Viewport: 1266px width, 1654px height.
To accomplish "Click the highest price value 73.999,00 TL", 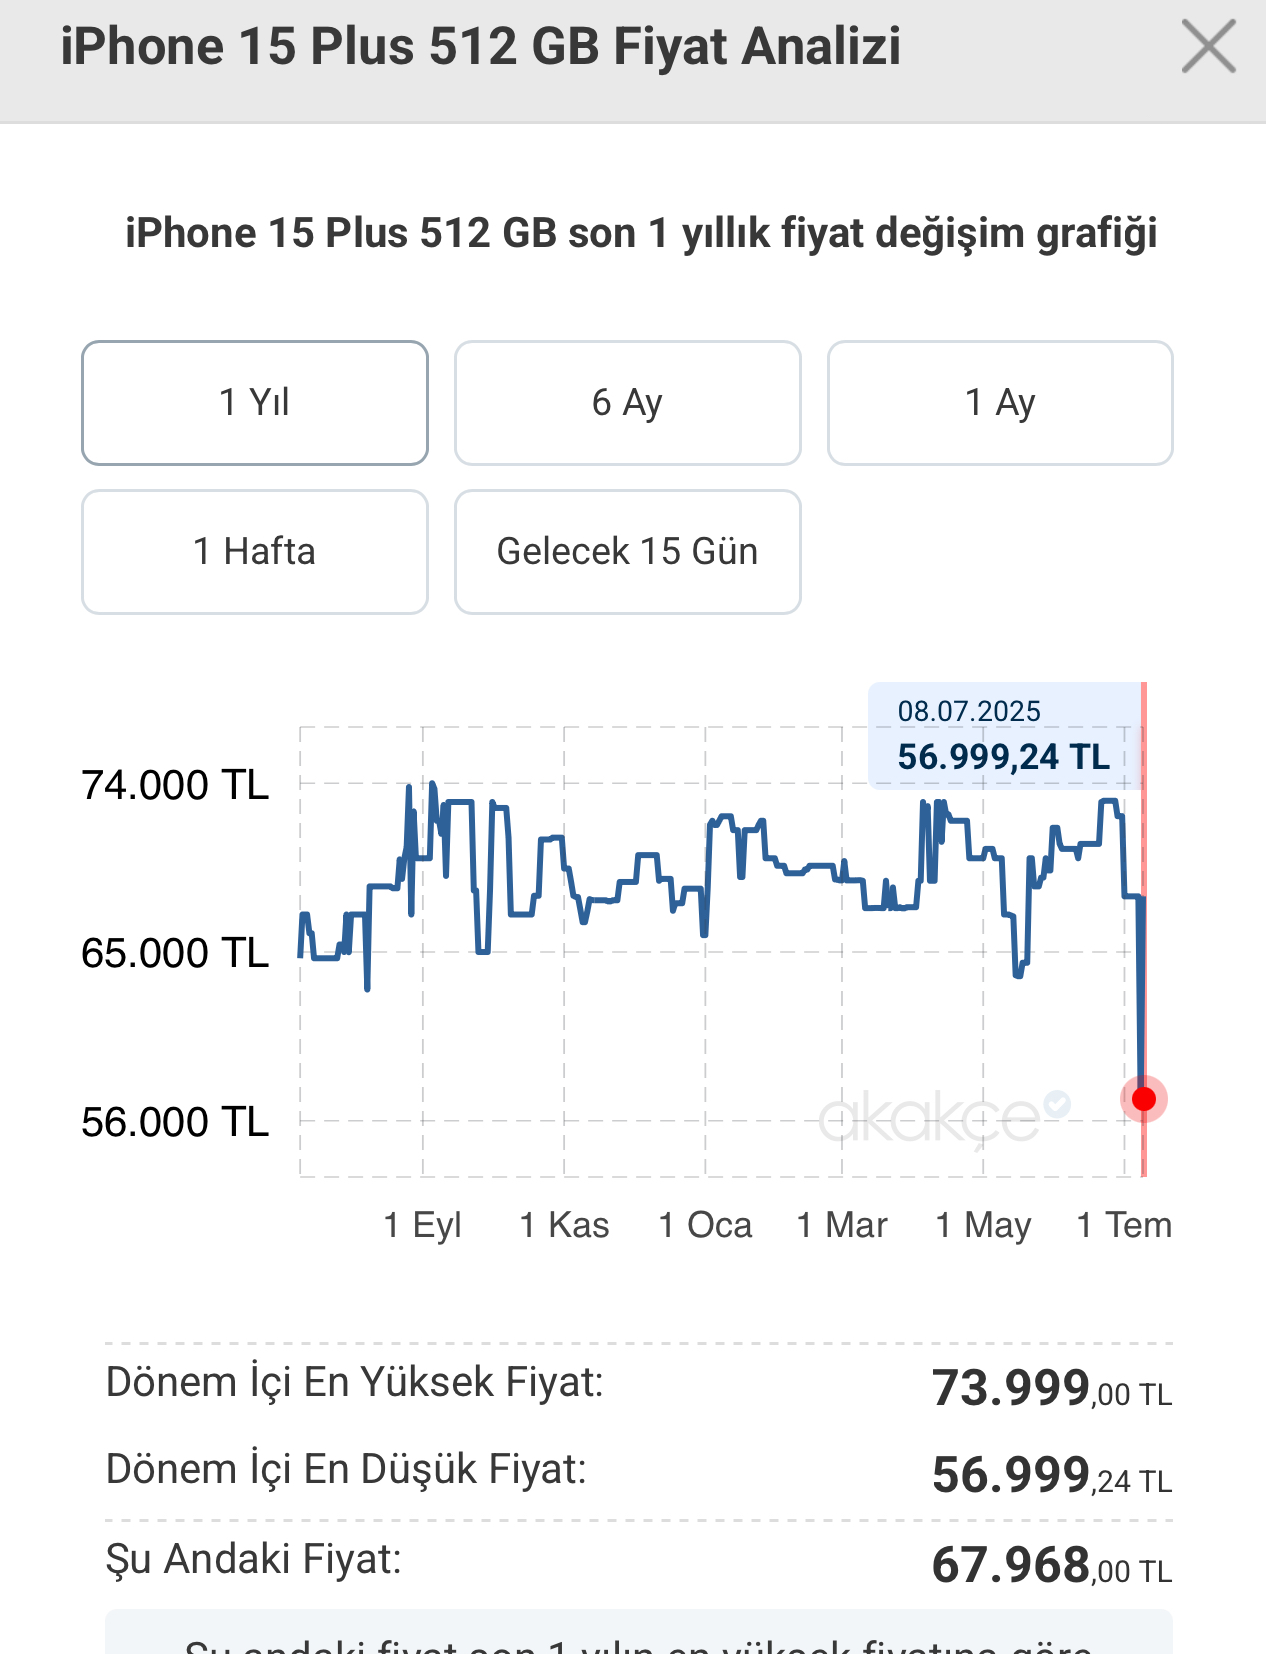I will (x=1052, y=1388).
